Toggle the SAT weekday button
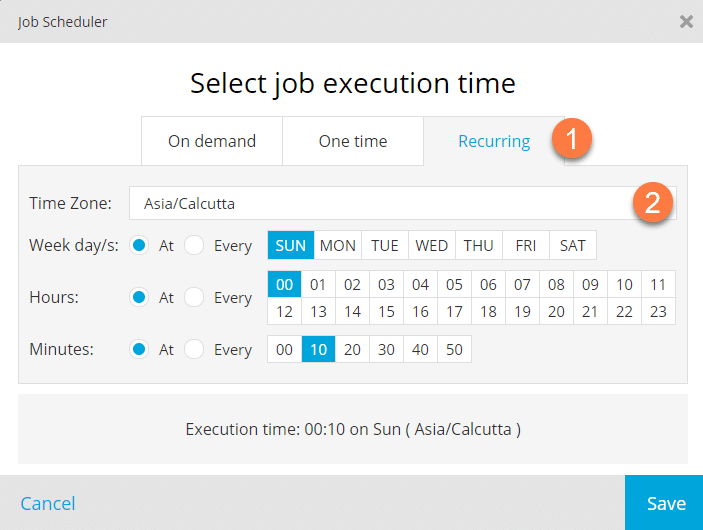This screenshot has width=703, height=530. [x=573, y=245]
